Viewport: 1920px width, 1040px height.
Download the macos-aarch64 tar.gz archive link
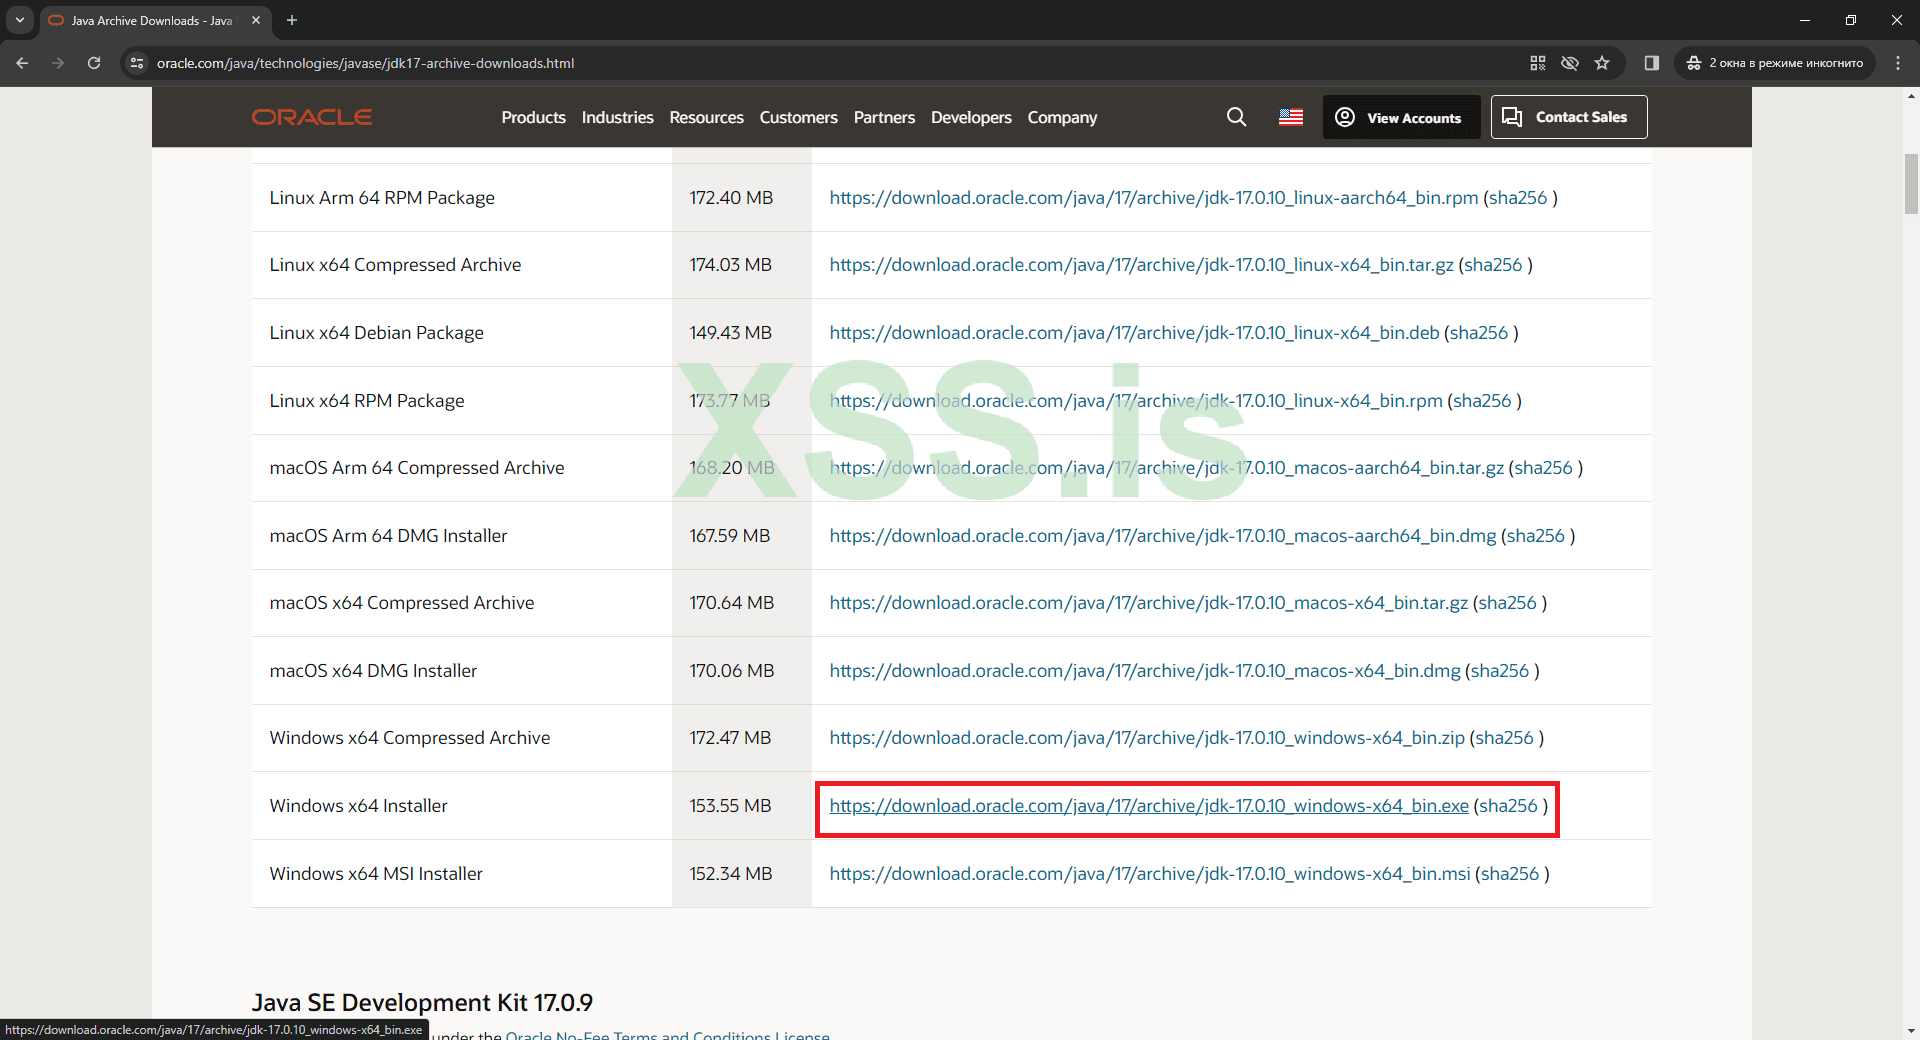(x=1167, y=468)
